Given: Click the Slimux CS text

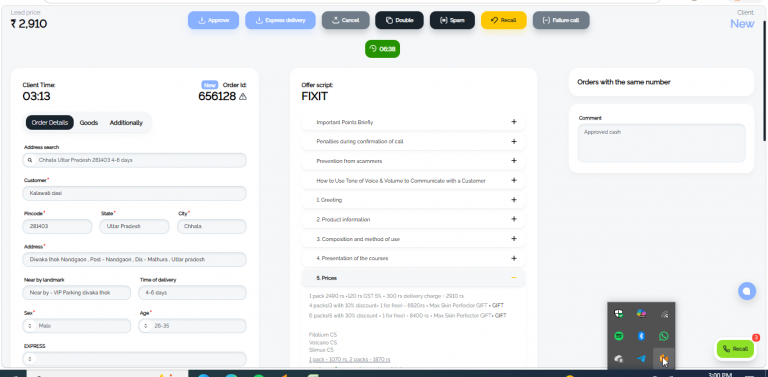Looking at the screenshot, I should [321, 350].
